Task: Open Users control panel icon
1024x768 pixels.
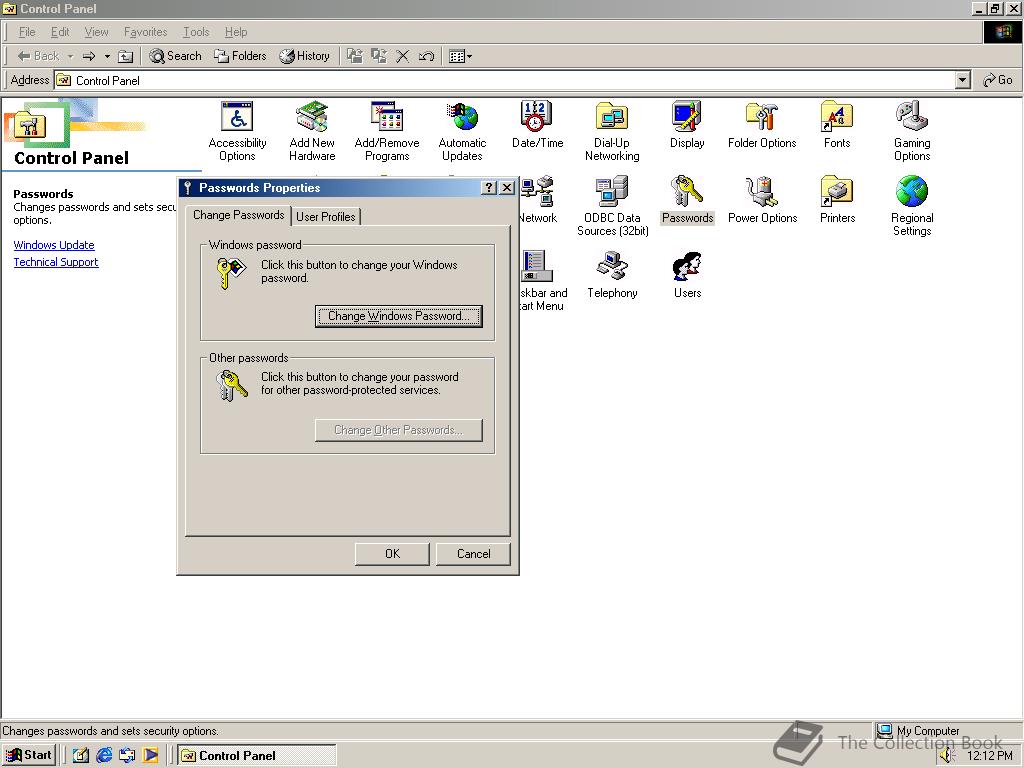Action: click(687, 274)
